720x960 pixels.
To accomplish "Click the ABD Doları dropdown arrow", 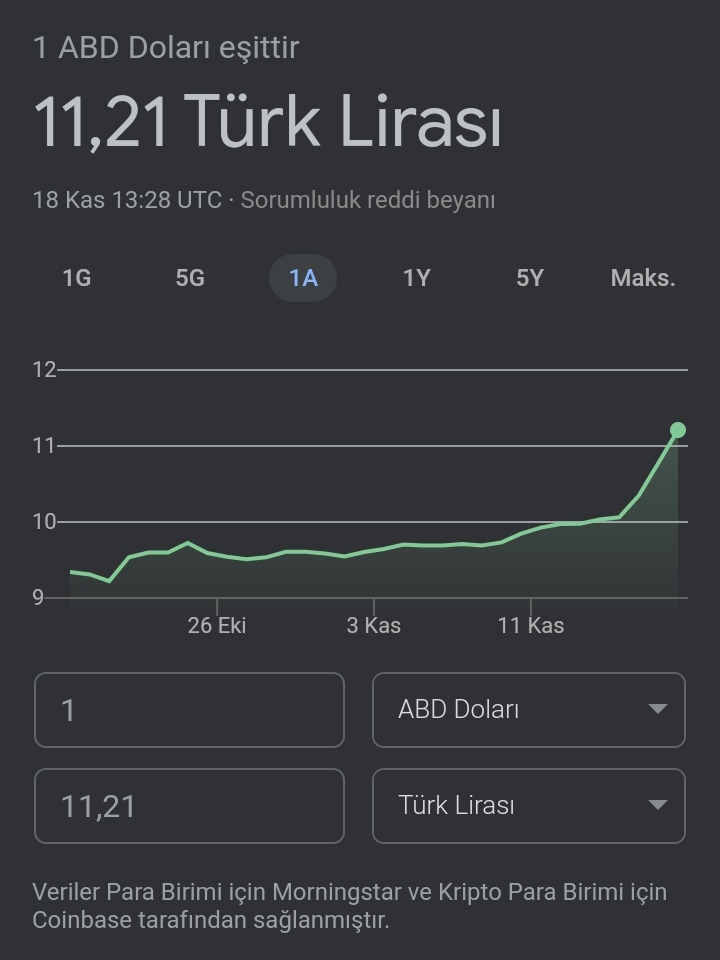I will (x=658, y=709).
